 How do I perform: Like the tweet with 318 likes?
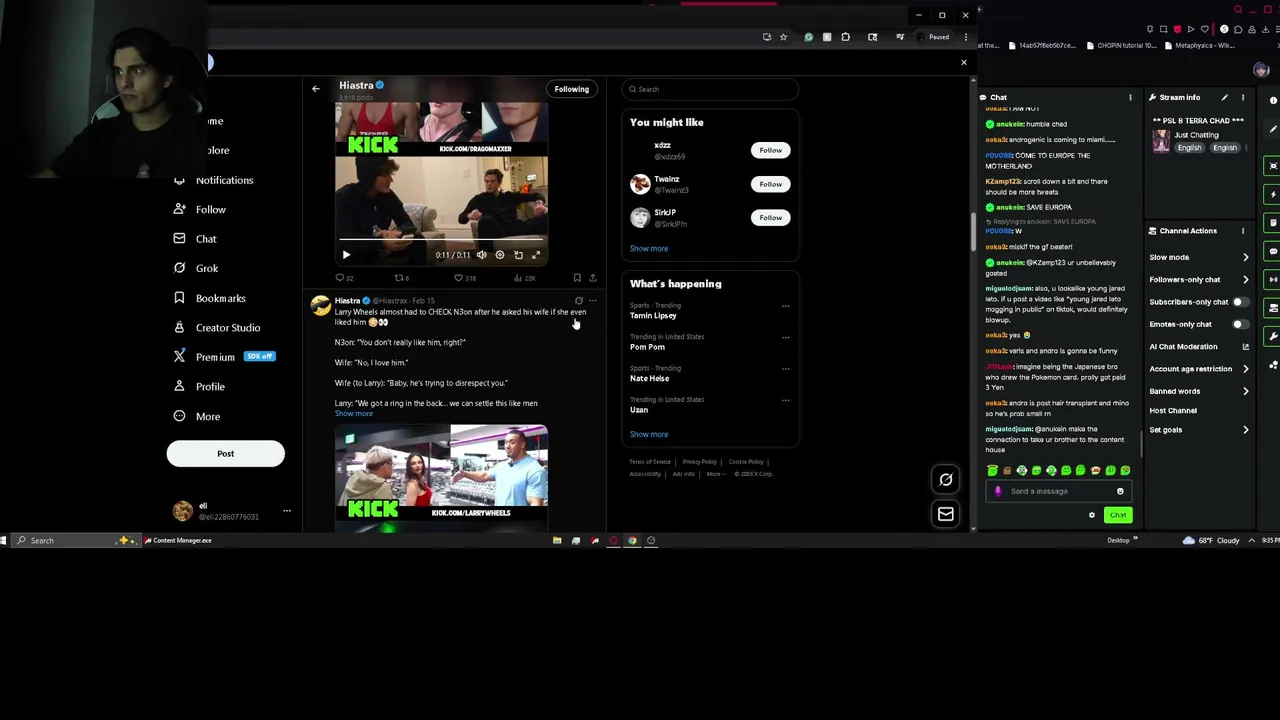pyautogui.click(x=465, y=278)
